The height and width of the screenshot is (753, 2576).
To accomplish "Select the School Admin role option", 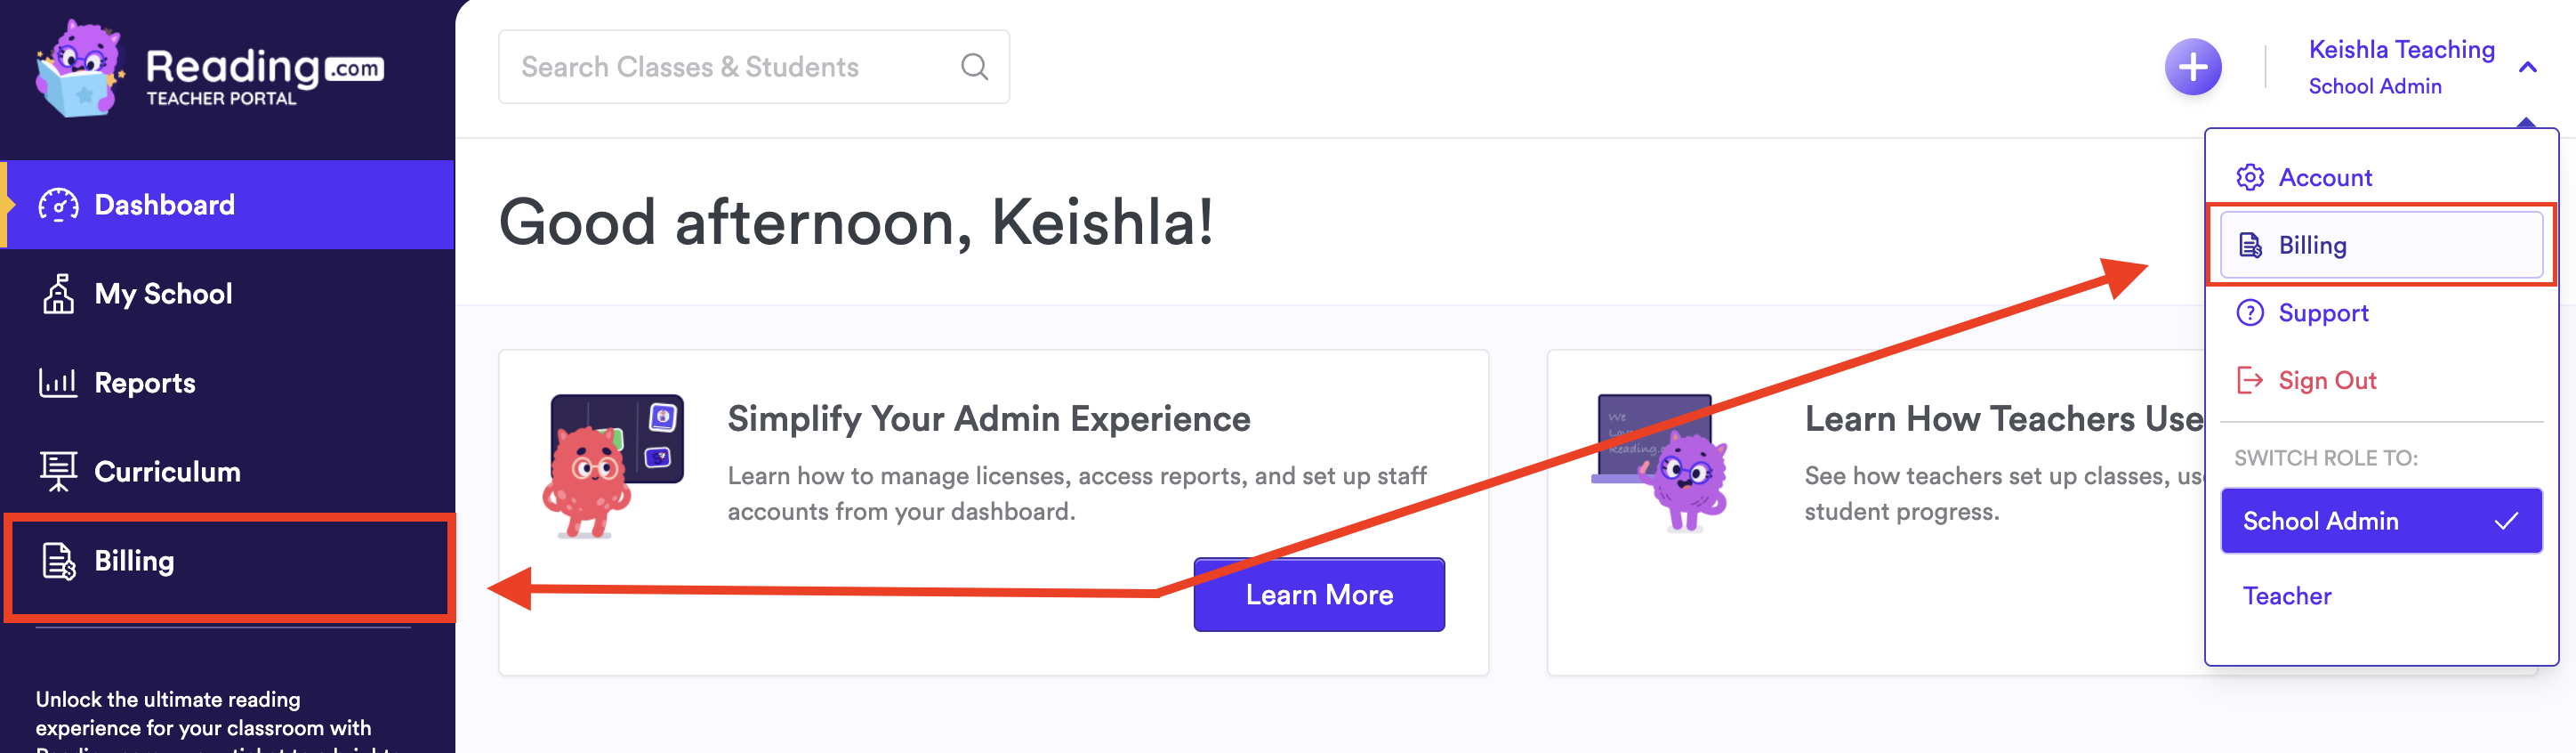I will pos(2380,521).
